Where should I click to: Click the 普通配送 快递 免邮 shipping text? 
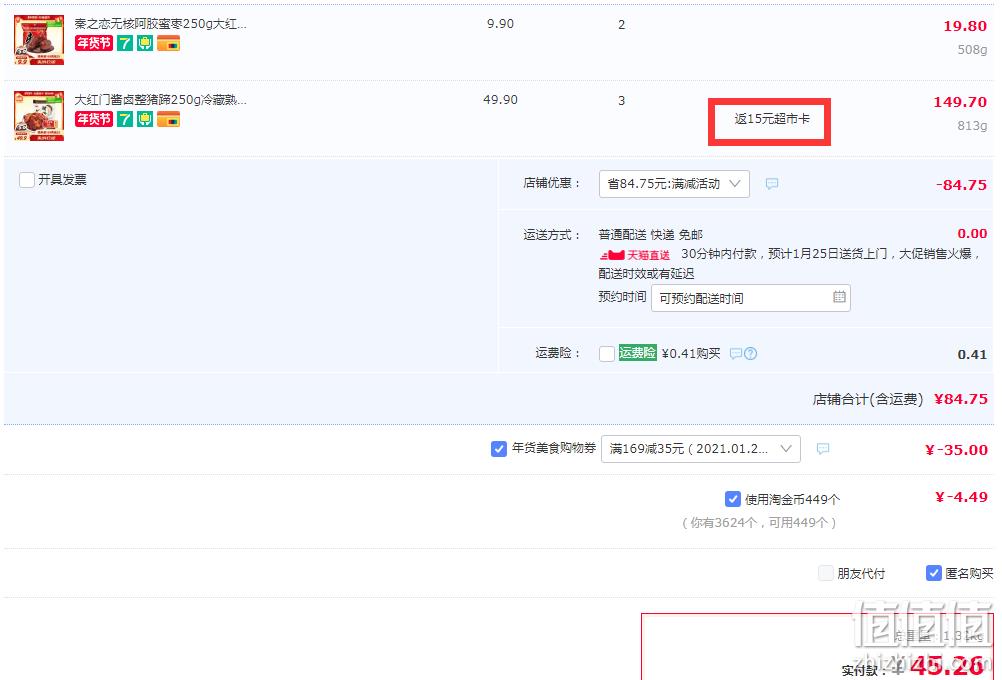pos(651,235)
